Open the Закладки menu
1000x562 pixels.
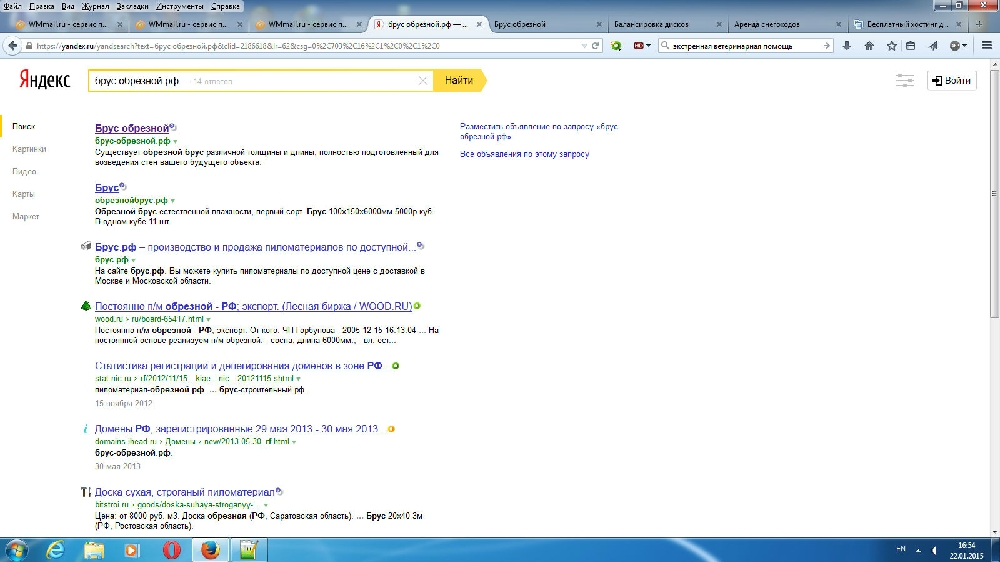(x=132, y=6)
